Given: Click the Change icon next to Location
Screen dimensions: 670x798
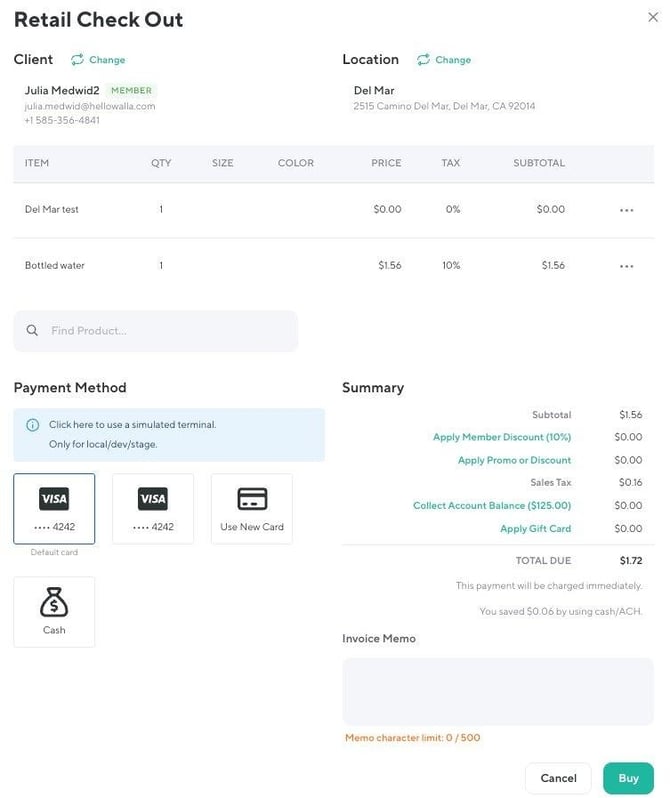Looking at the screenshot, I should [423, 60].
